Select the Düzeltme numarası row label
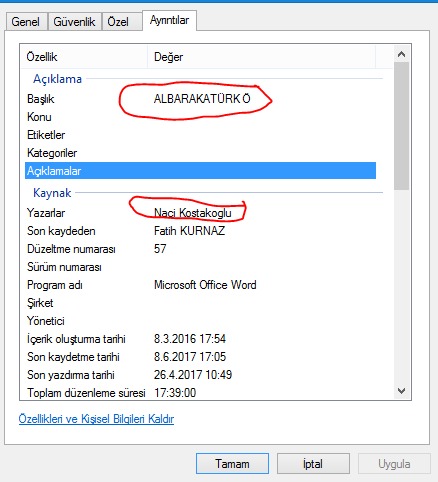 (71, 249)
